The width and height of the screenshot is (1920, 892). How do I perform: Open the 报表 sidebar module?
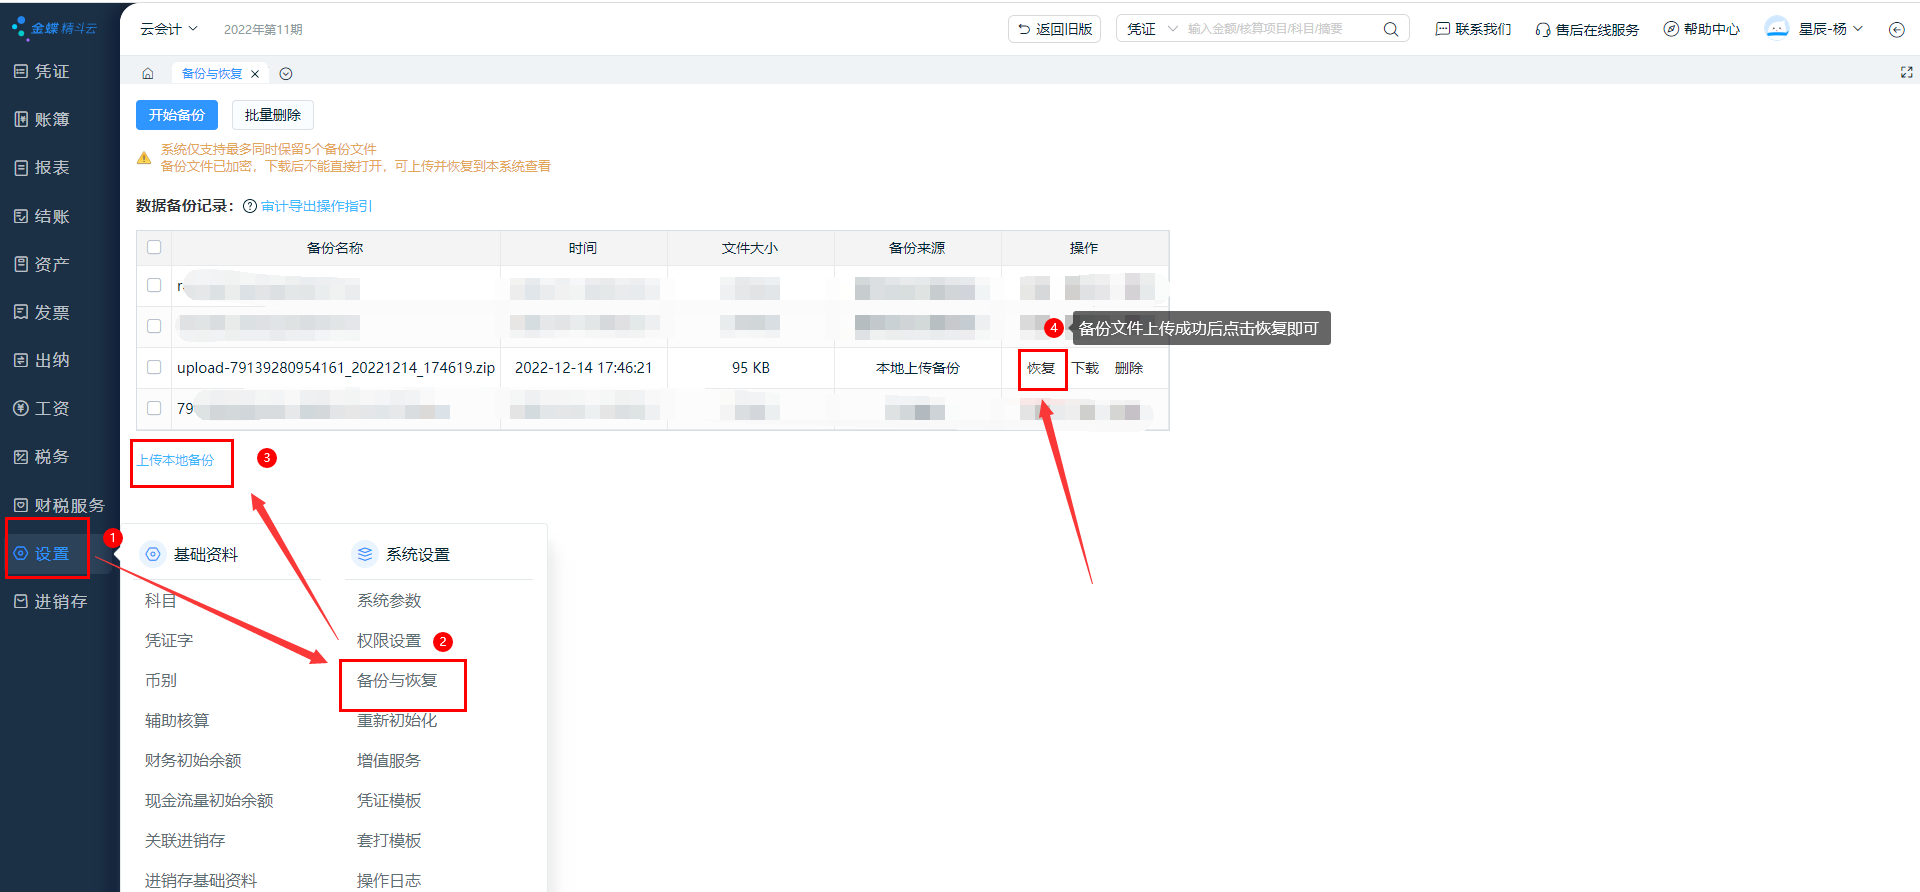42,168
